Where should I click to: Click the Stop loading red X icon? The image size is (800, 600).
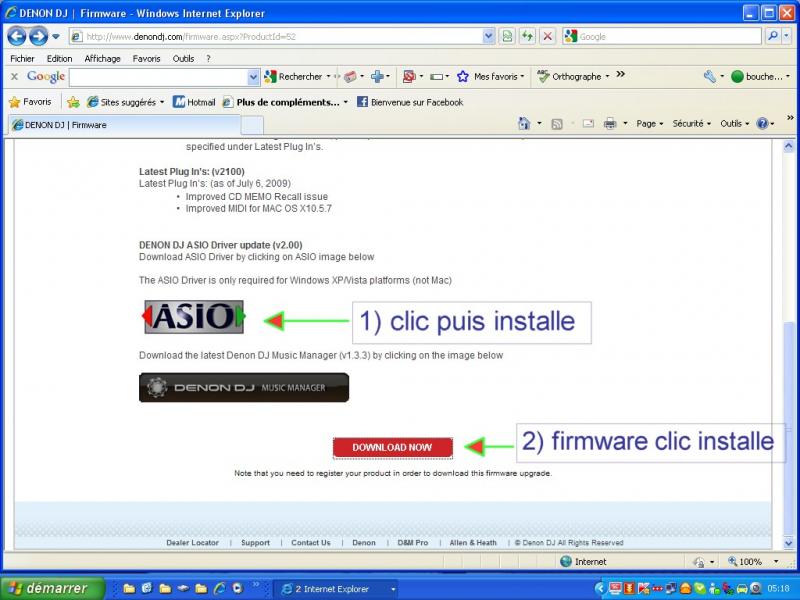coord(547,36)
